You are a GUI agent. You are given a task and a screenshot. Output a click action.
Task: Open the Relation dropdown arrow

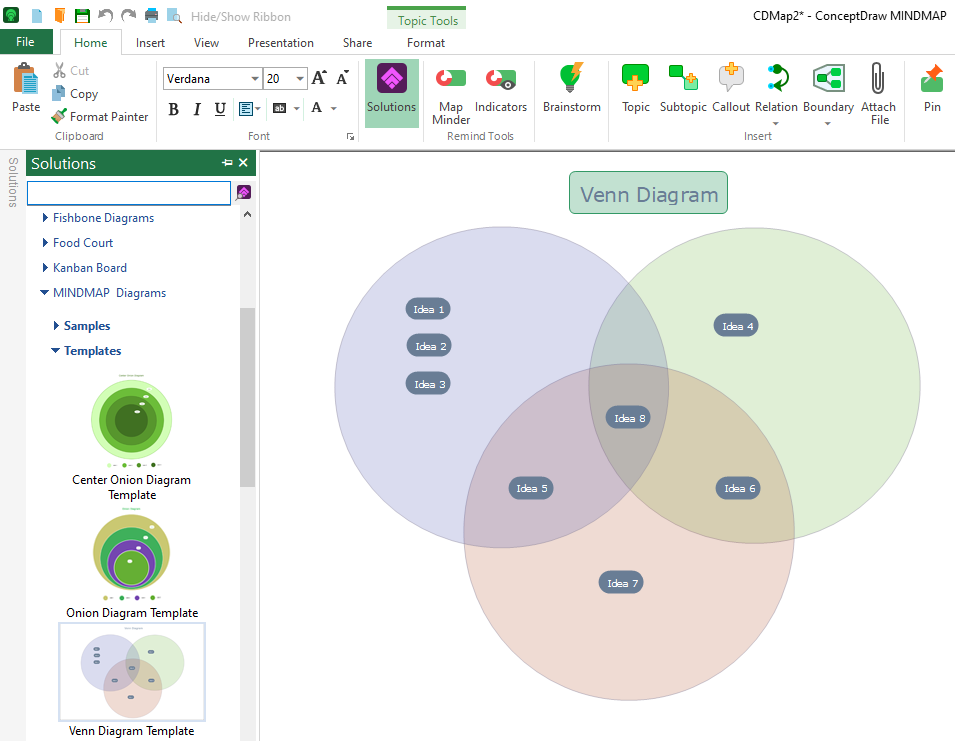(776, 124)
